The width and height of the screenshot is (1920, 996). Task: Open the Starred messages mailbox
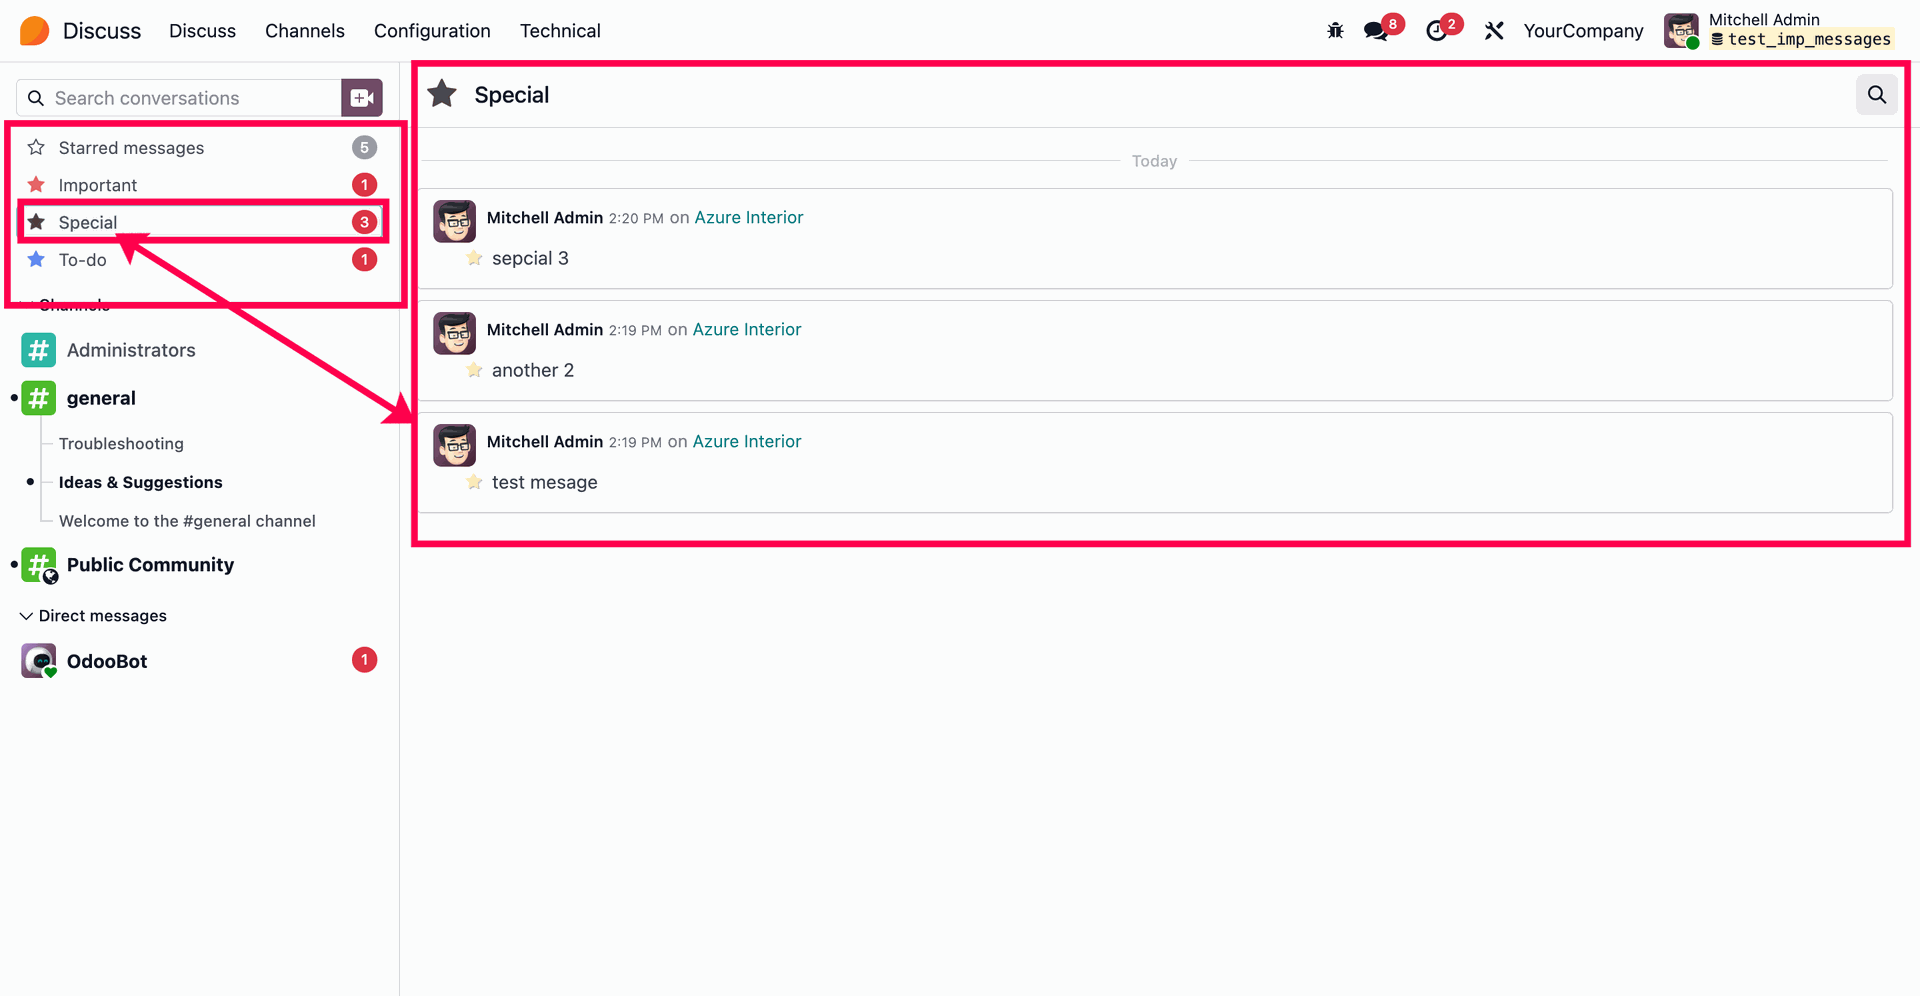(x=201, y=148)
